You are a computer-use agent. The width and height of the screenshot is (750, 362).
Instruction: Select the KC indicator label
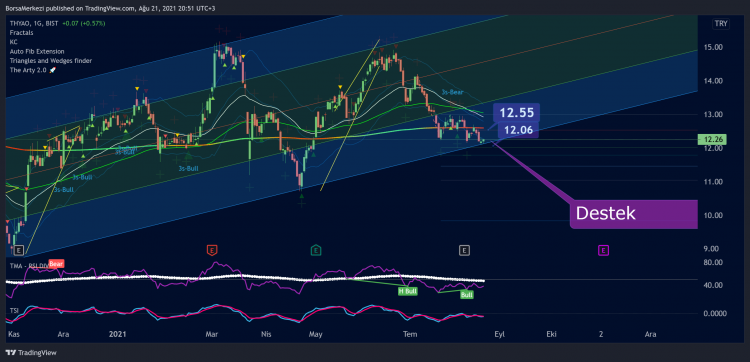13,42
